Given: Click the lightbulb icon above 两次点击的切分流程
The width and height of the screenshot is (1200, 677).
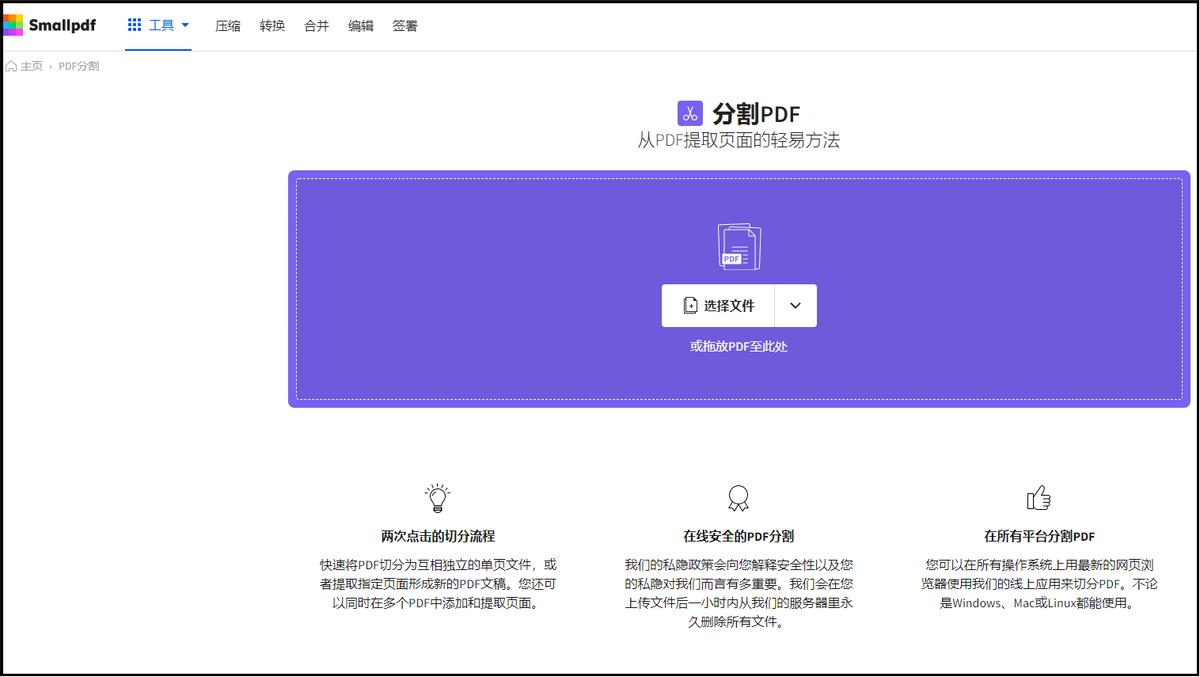Looking at the screenshot, I should tap(436, 497).
